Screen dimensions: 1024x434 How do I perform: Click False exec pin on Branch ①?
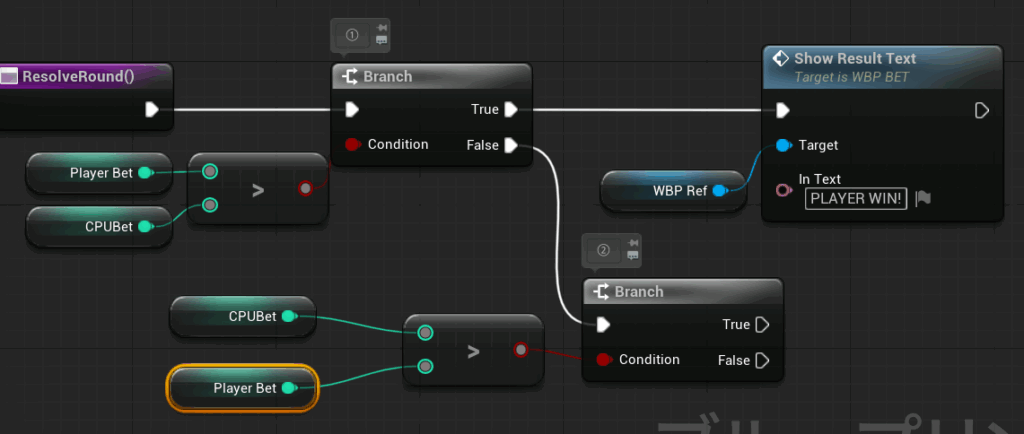(x=511, y=145)
